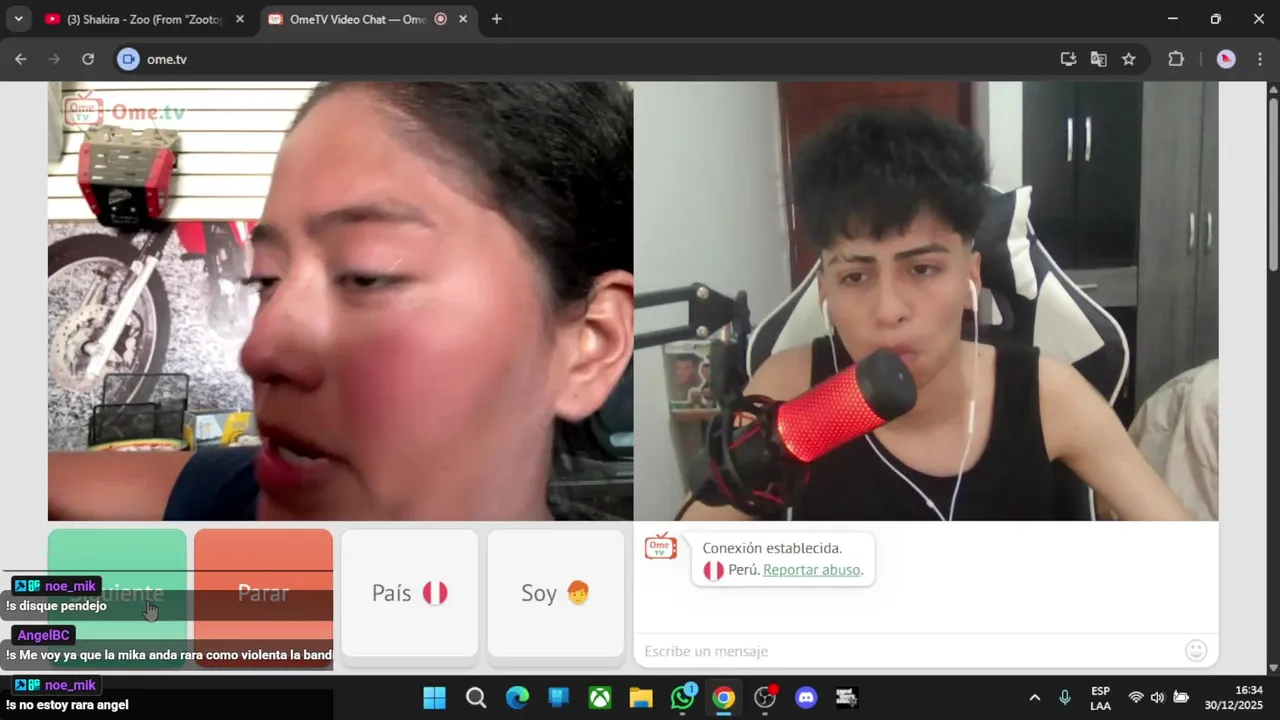
Task: Open the battery status tray icon
Action: 1181,697
